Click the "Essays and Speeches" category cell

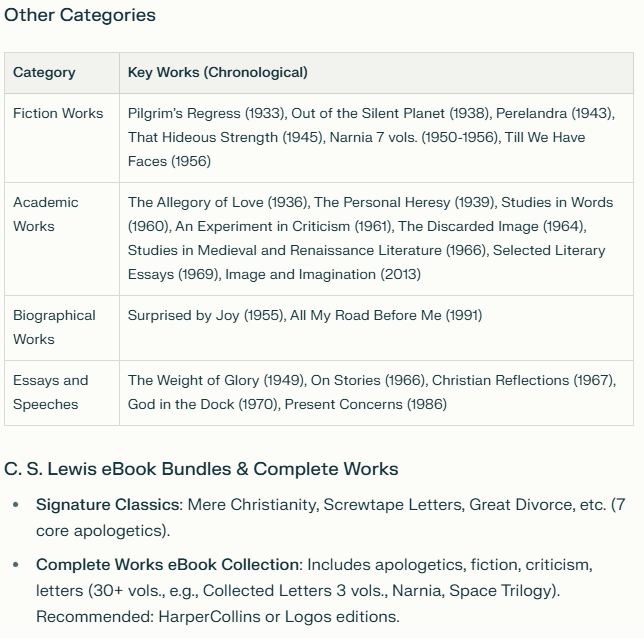(x=50, y=392)
